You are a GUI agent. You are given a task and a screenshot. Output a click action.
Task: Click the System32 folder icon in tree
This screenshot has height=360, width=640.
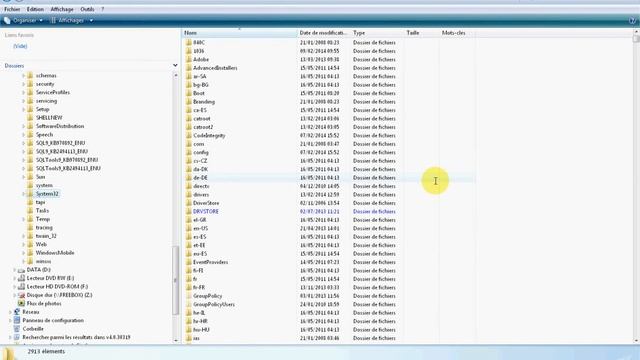tap(30, 194)
